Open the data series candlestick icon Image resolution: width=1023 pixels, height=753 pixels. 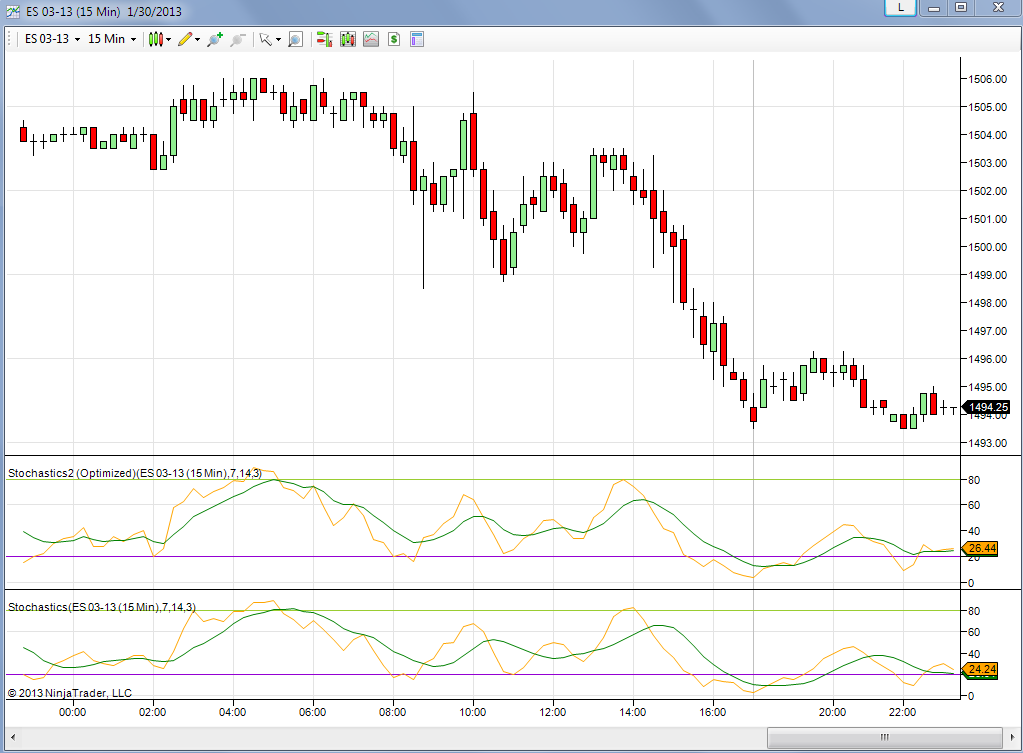pyautogui.click(x=348, y=39)
